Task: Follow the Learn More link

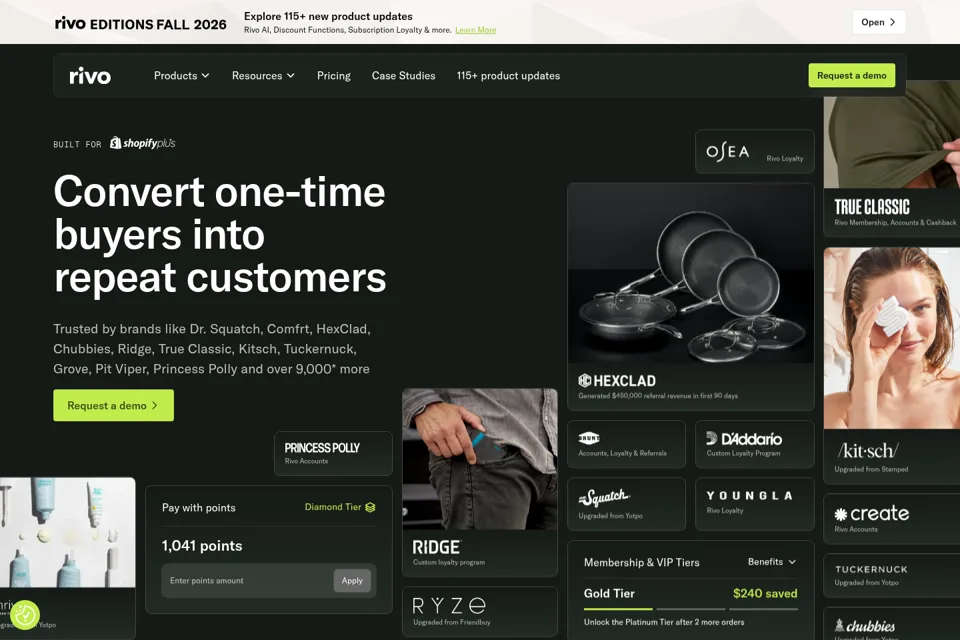Action: (475, 30)
